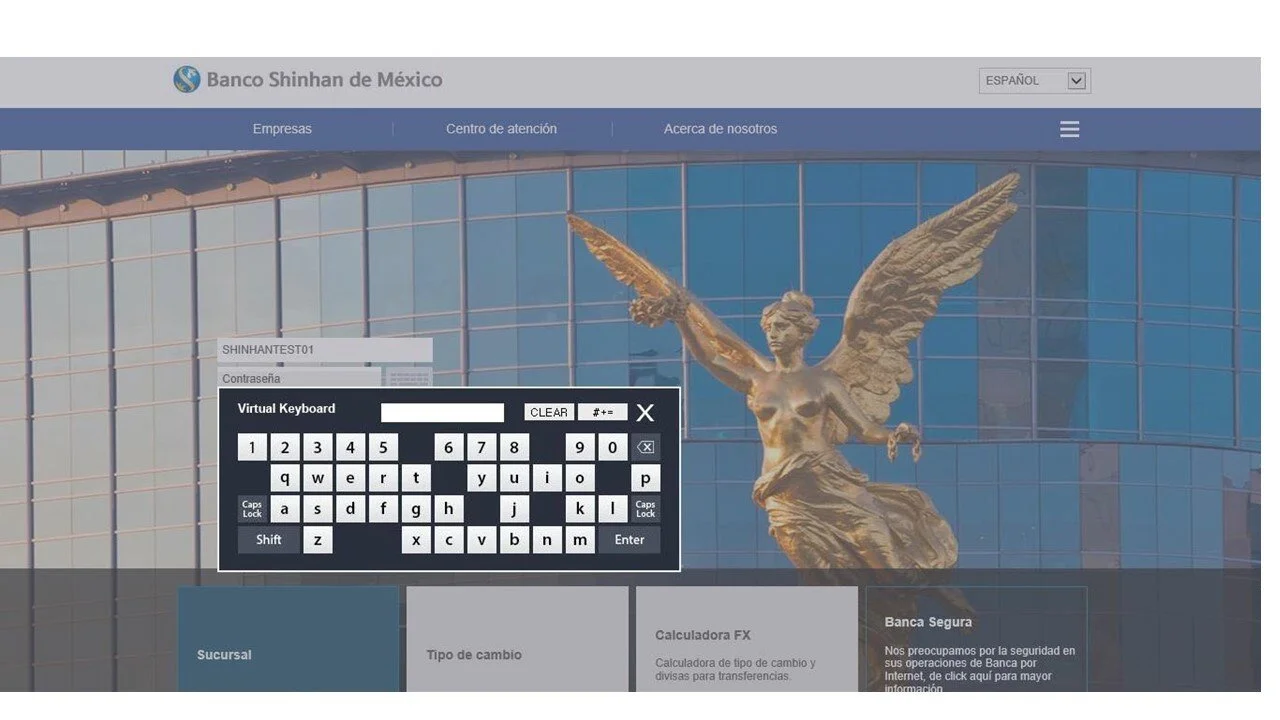Toggle the Shift key
The image size is (1280, 720).
pos(269,540)
